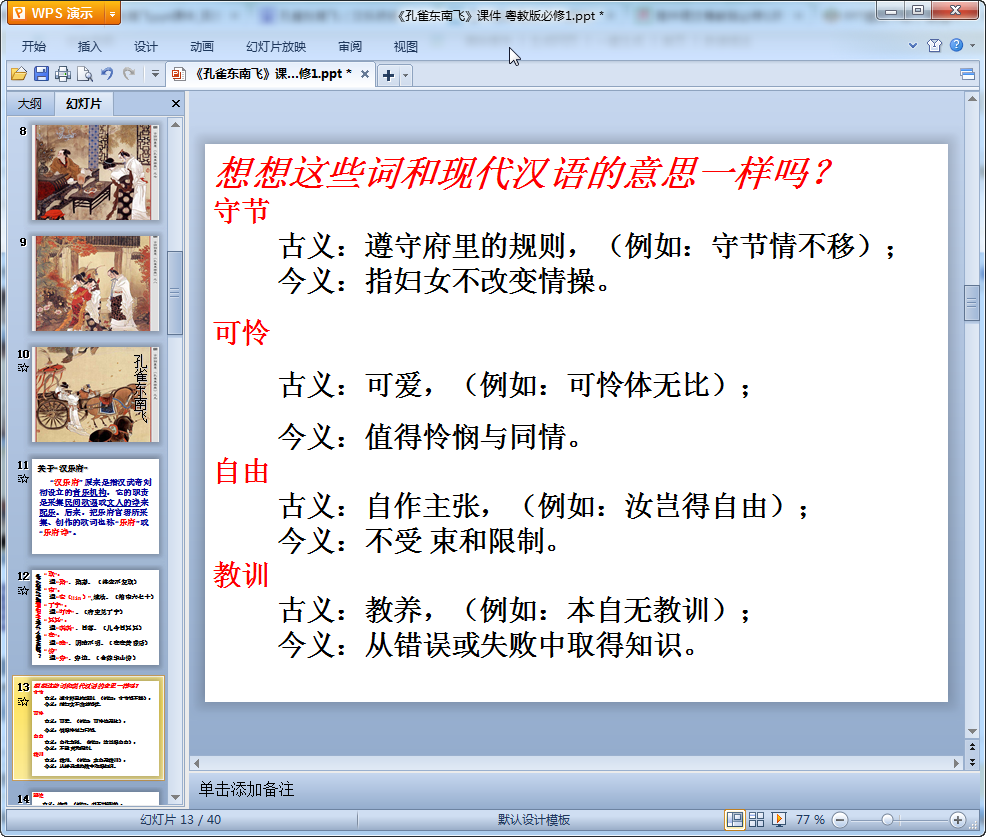The image size is (986, 837).
Task: Select slide 12 thumbnail
Action: point(96,618)
